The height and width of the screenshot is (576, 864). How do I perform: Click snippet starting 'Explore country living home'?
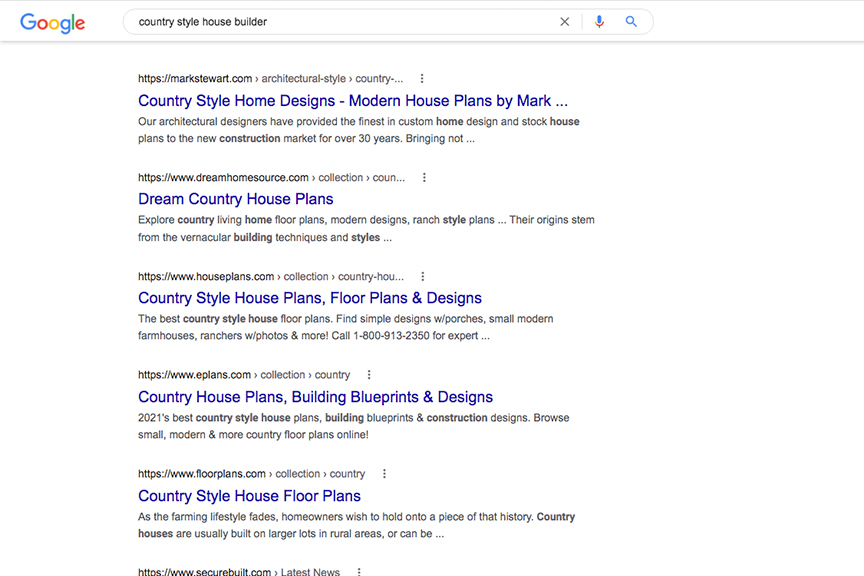(366, 229)
